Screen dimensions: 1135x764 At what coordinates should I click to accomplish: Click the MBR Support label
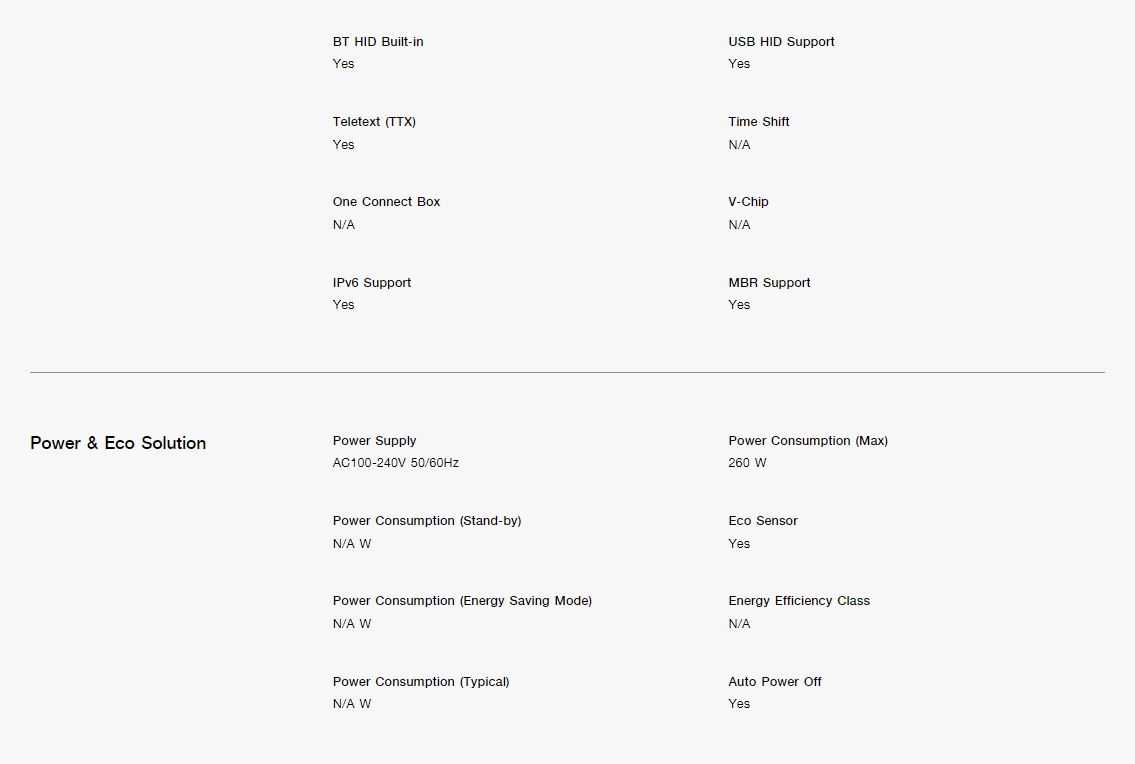[x=769, y=282]
